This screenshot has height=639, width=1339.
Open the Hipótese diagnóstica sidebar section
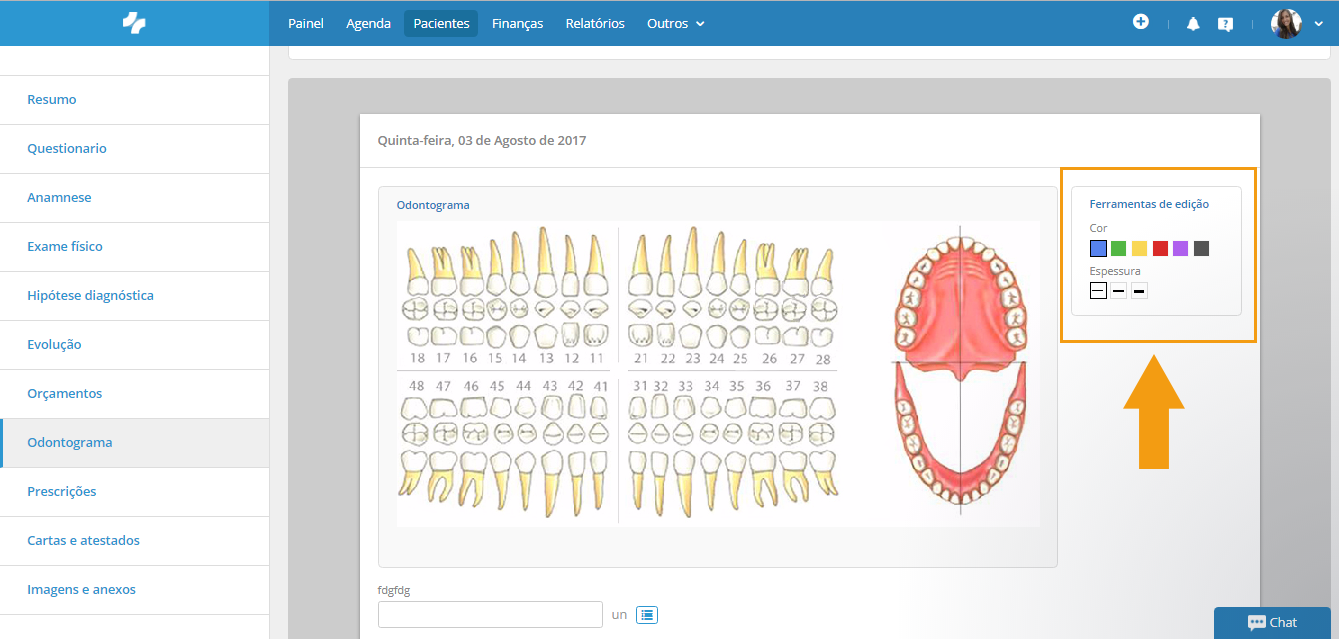[x=134, y=296]
